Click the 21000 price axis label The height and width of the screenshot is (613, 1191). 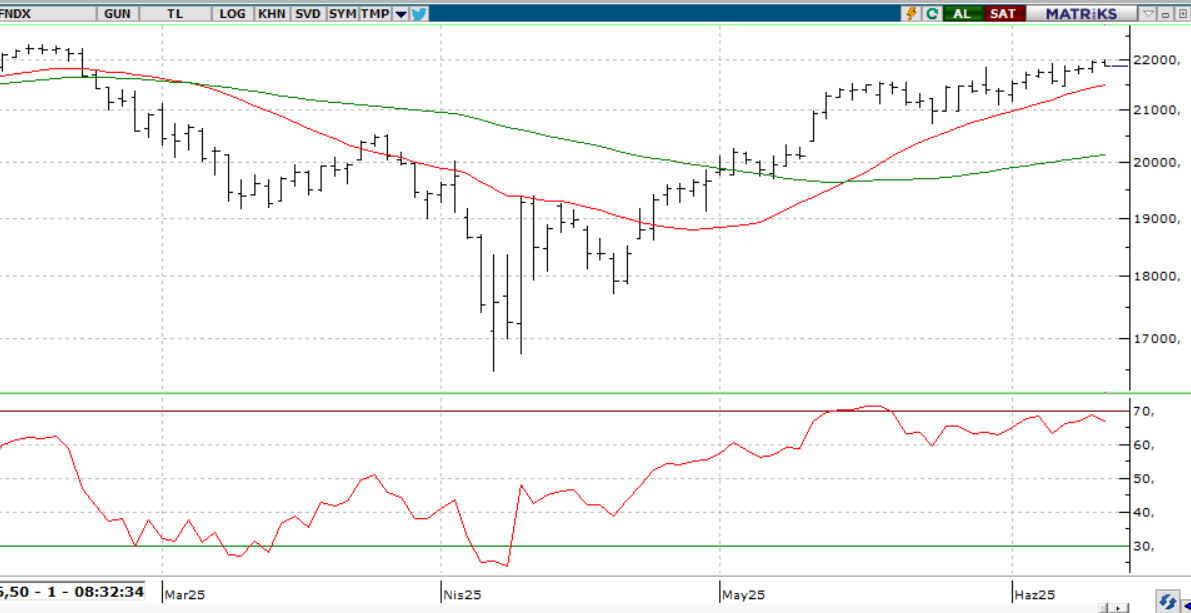[x=1156, y=110]
